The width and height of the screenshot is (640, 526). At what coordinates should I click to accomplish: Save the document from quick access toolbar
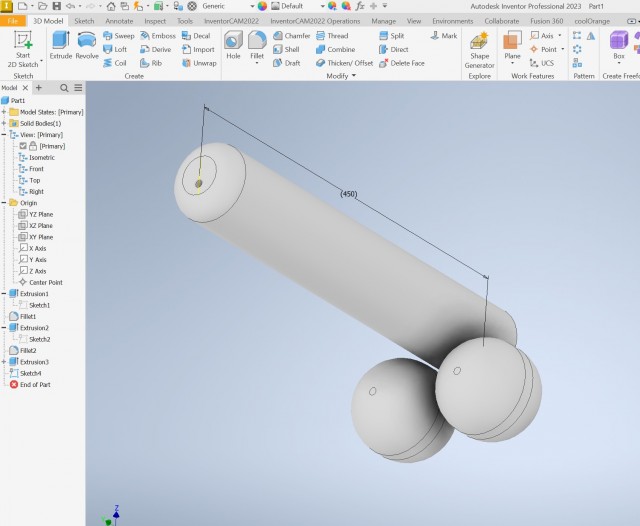pos(57,6)
